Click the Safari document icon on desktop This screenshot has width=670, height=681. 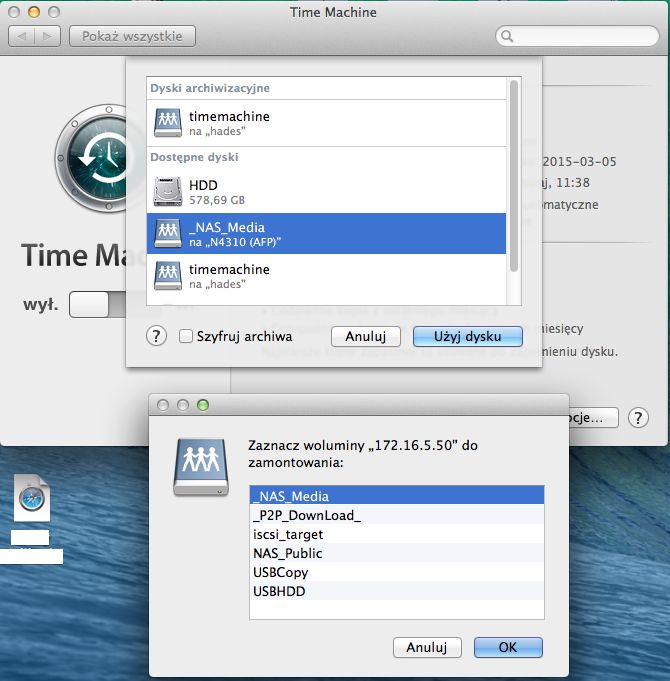click(32, 498)
